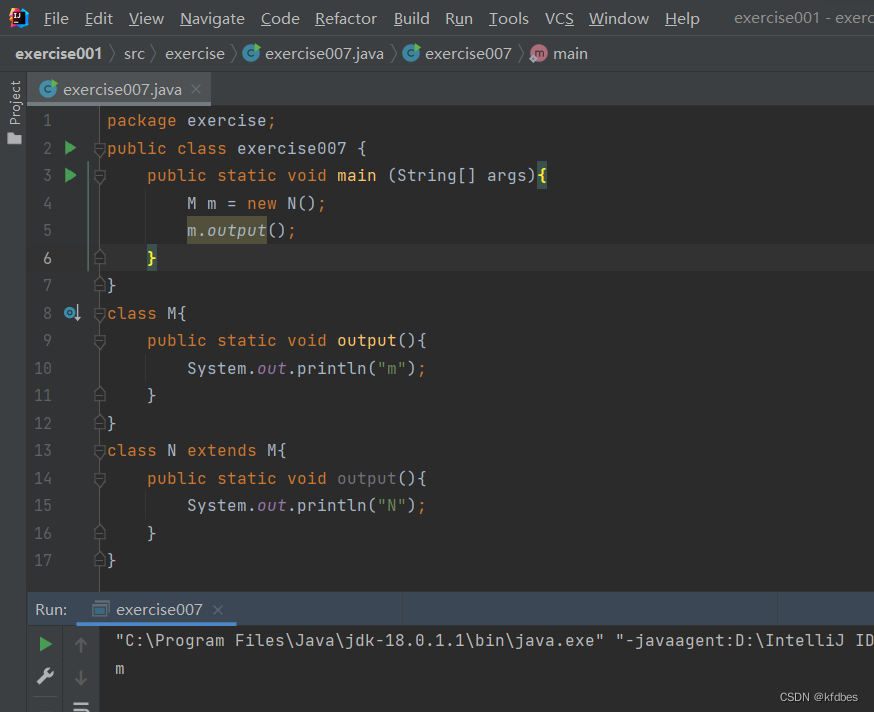
Task: Toggle soft-wrap in the Run console
Action: (x=81, y=706)
